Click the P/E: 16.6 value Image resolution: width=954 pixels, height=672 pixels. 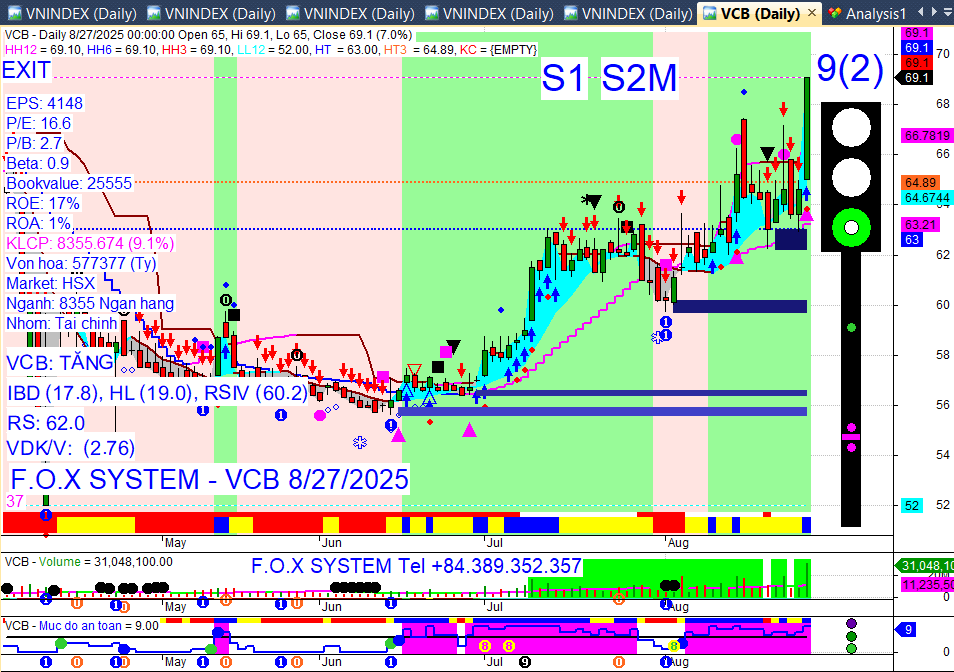(x=38, y=123)
